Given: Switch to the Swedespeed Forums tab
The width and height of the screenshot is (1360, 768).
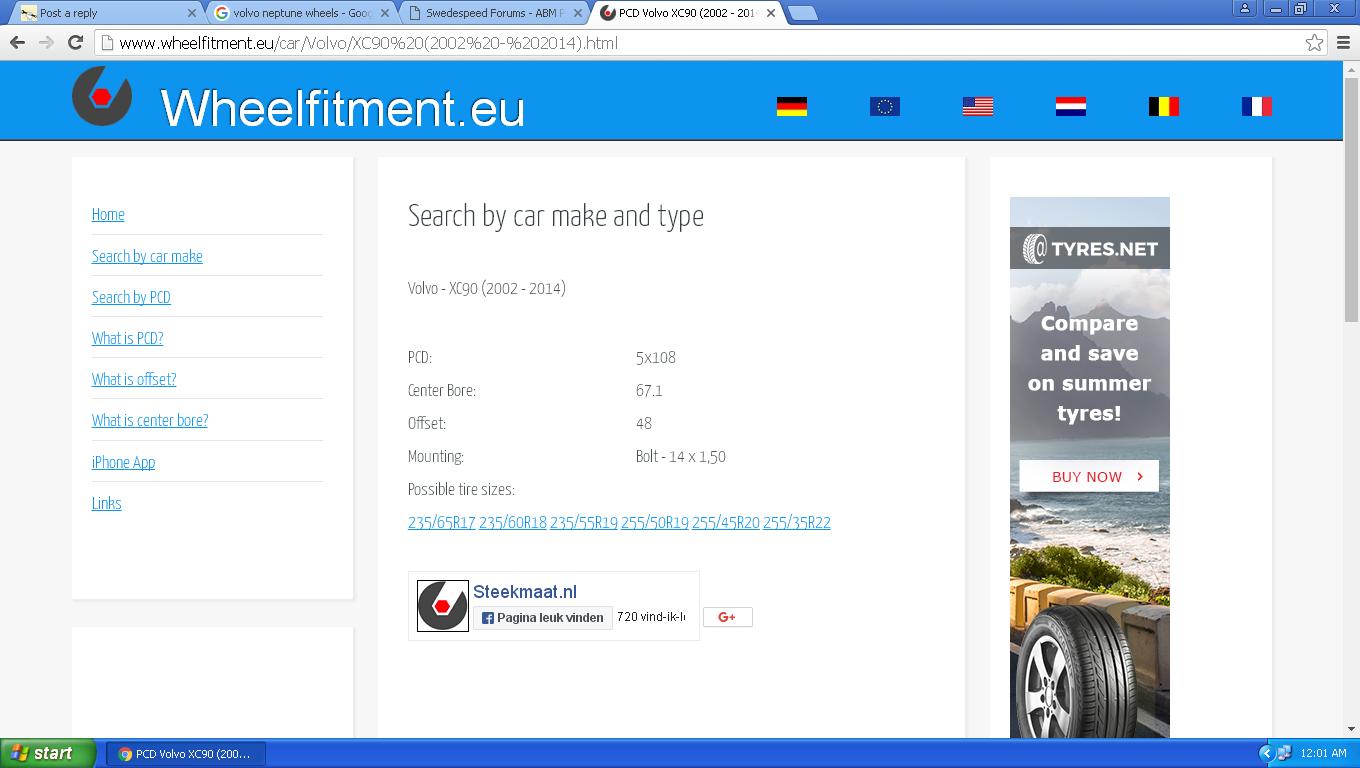Looking at the screenshot, I should (494, 13).
